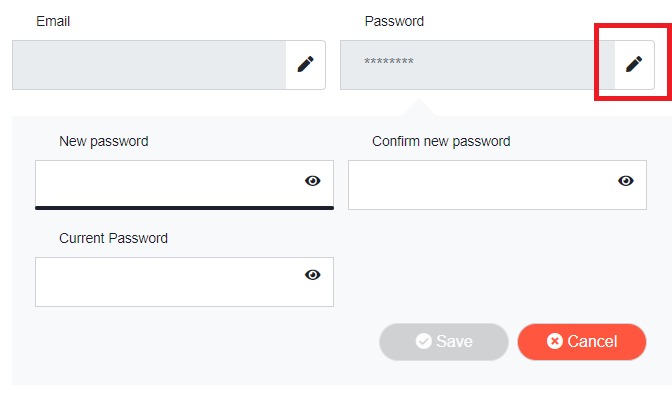Focus the New password input field
The width and height of the screenshot is (672, 401).
click(x=165, y=182)
